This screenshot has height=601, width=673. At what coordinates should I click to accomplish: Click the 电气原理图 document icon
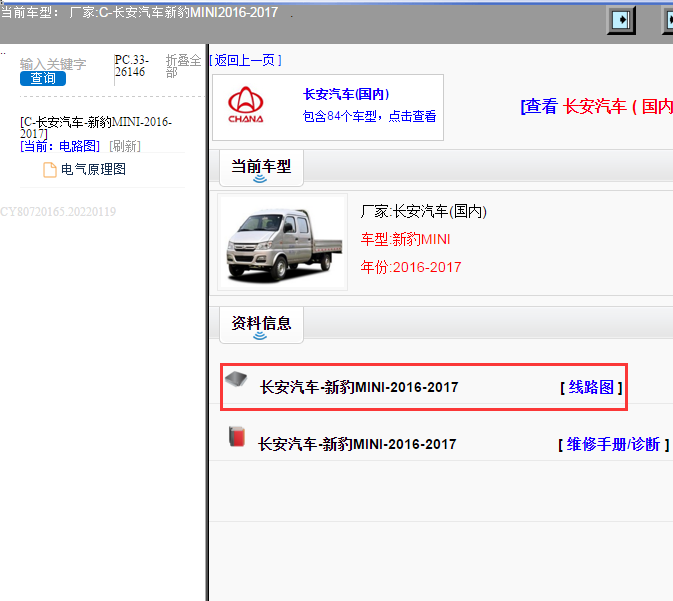coord(50,170)
